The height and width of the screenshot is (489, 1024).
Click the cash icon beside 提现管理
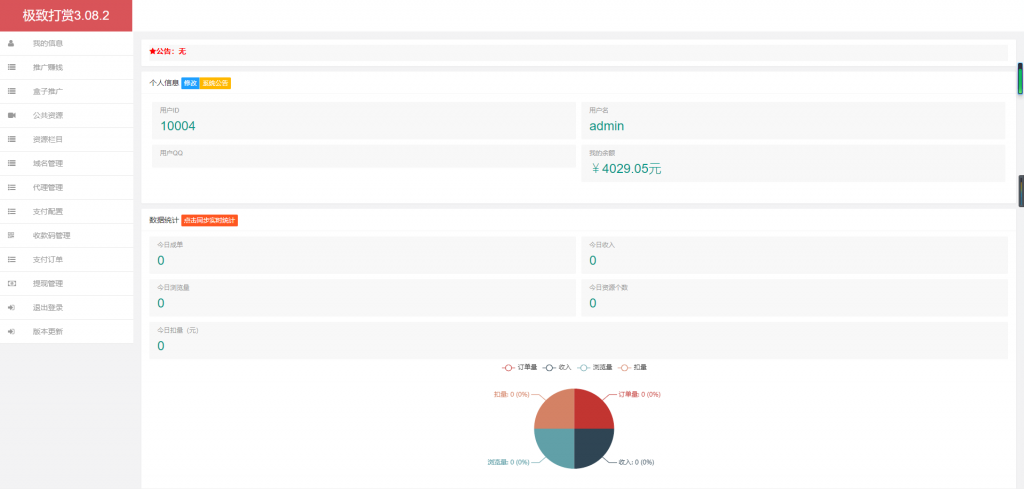pos(11,284)
